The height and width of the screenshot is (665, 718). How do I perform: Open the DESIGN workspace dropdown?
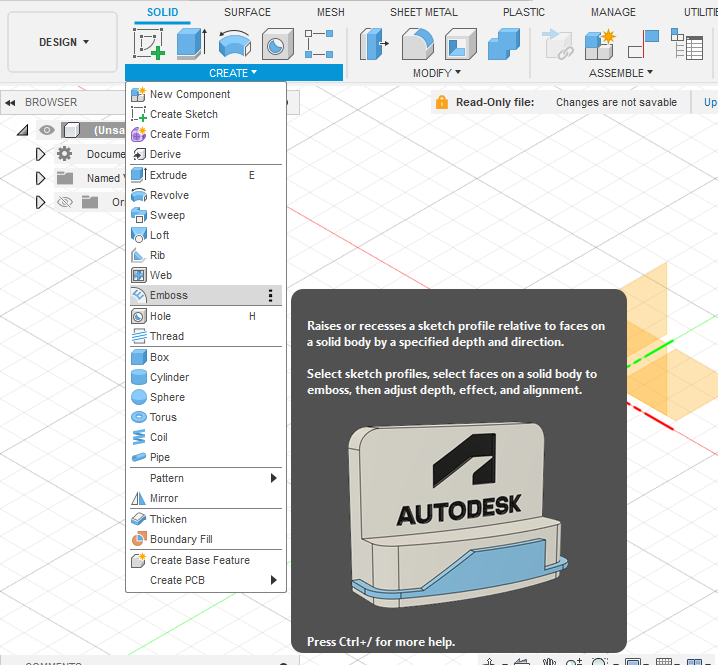[63, 42]
